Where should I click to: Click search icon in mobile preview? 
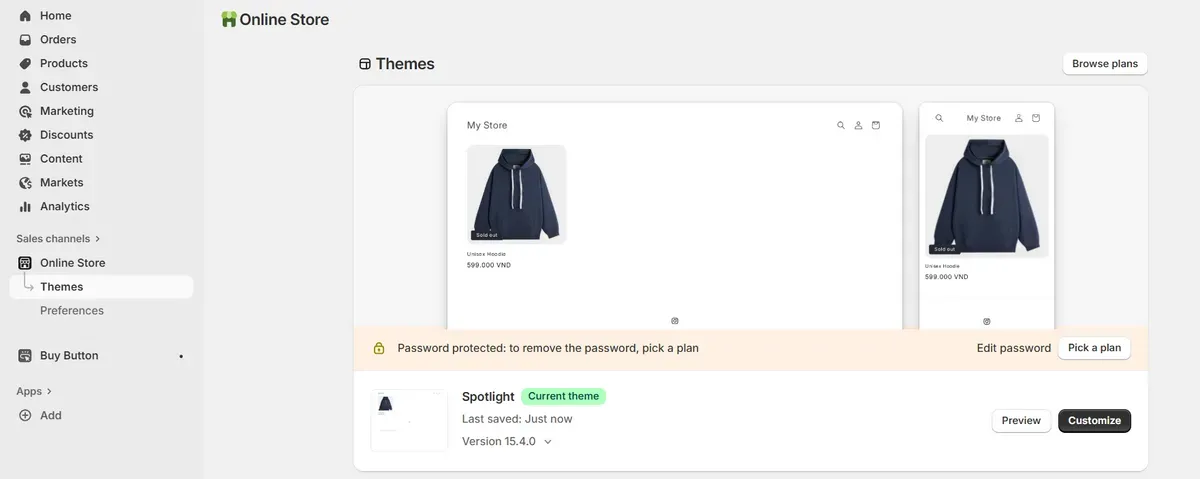939,118
